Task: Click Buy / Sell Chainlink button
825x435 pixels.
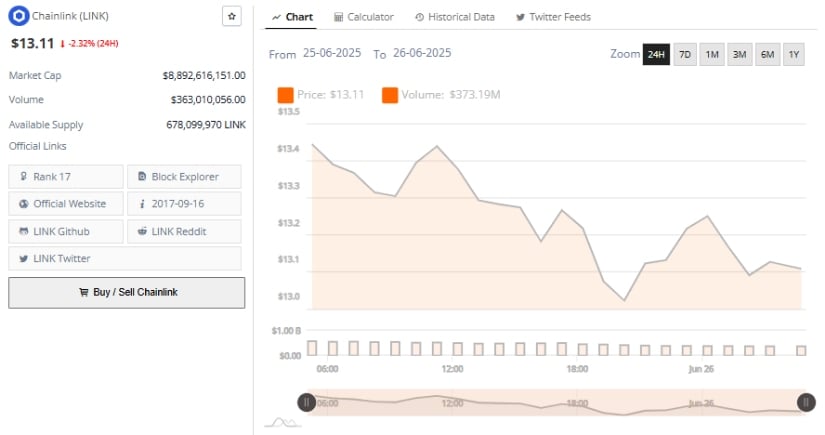Action: 126,292
